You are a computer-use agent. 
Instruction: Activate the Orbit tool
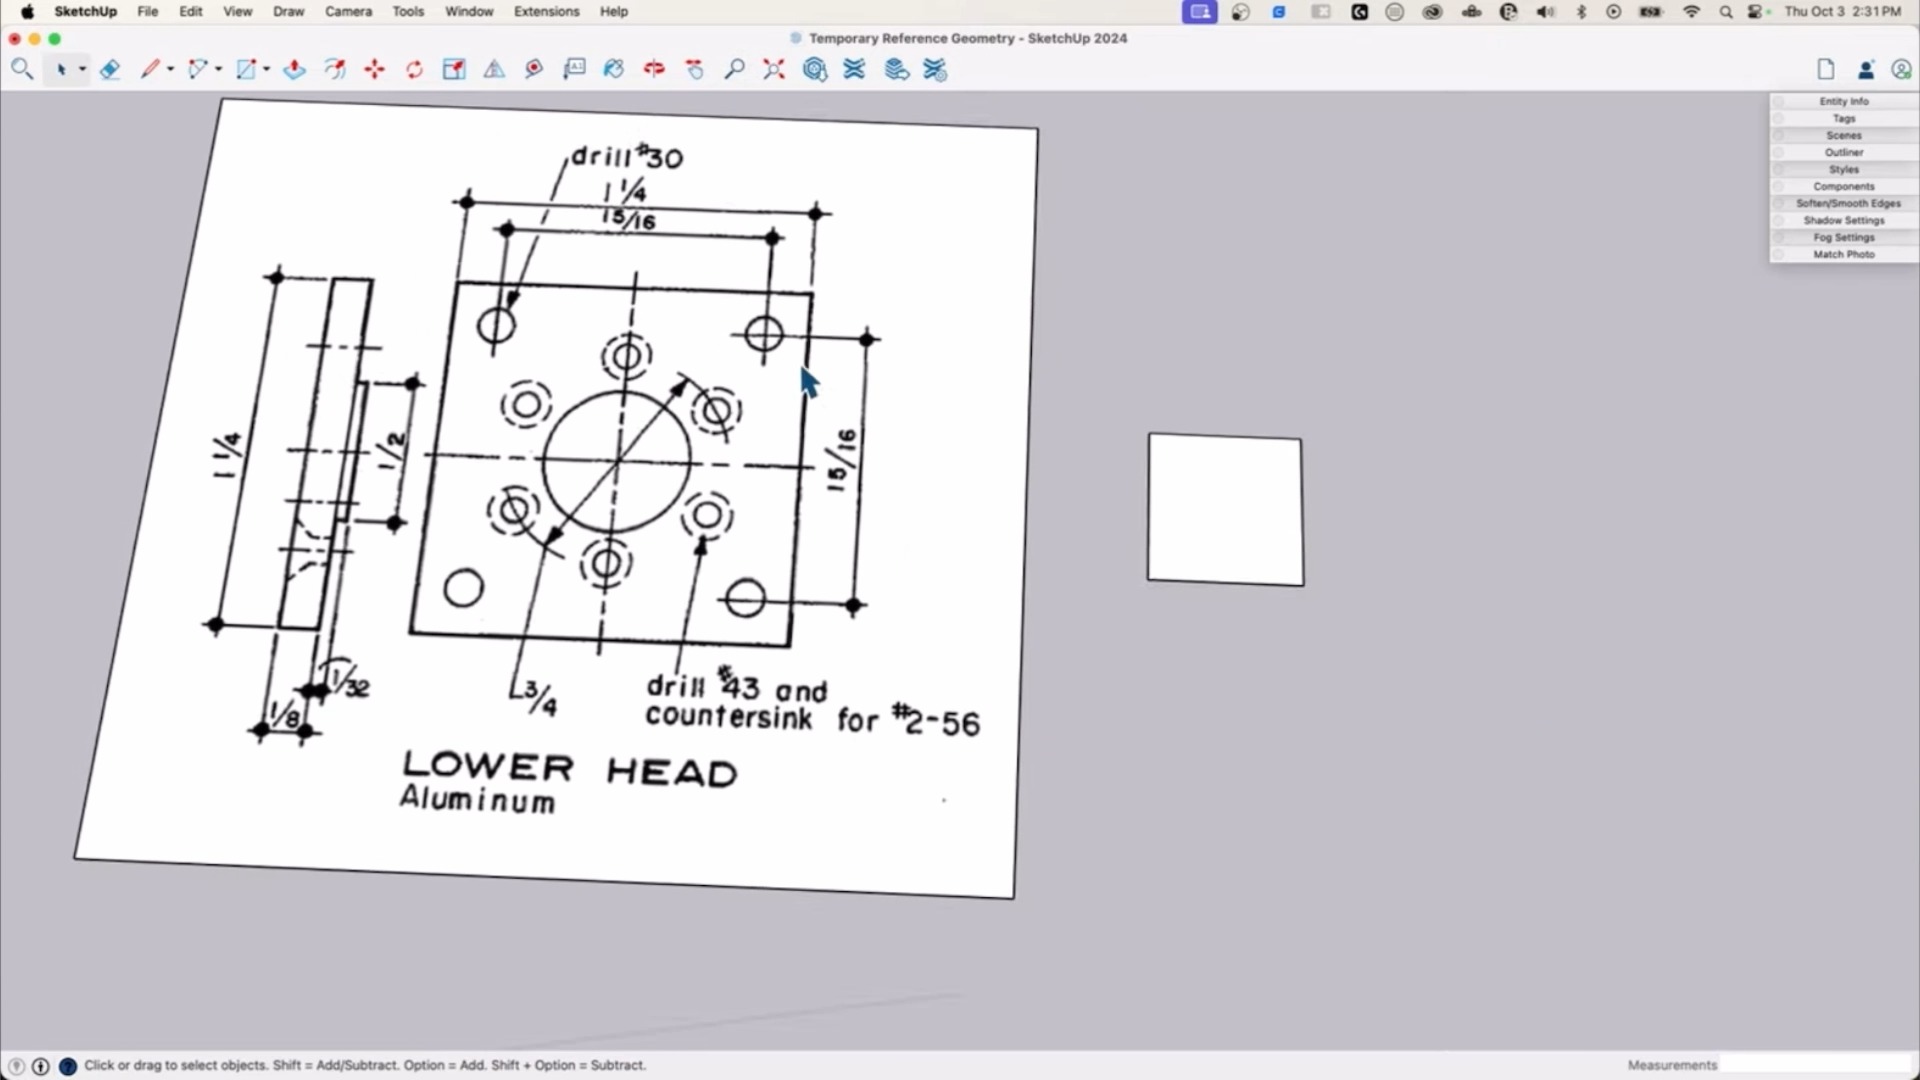[654, 69]
